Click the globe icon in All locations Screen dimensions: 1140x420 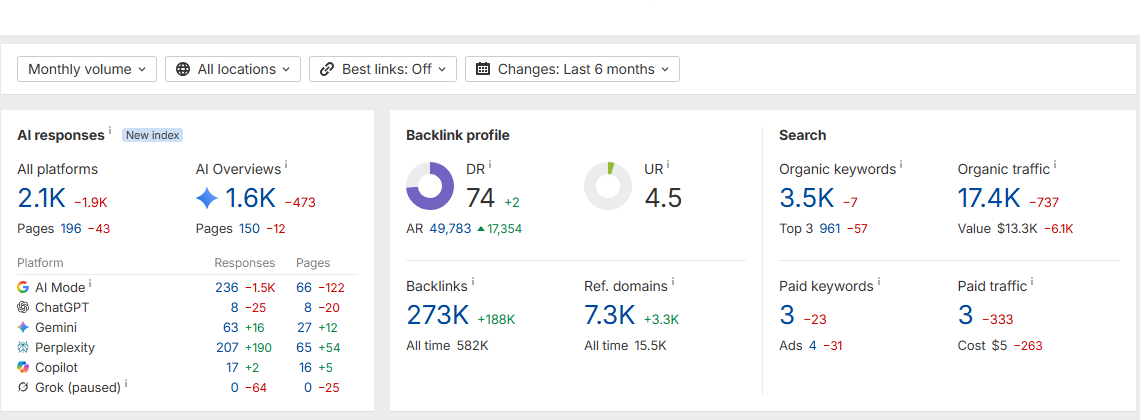pyautogui.click(x=183, y=69)
